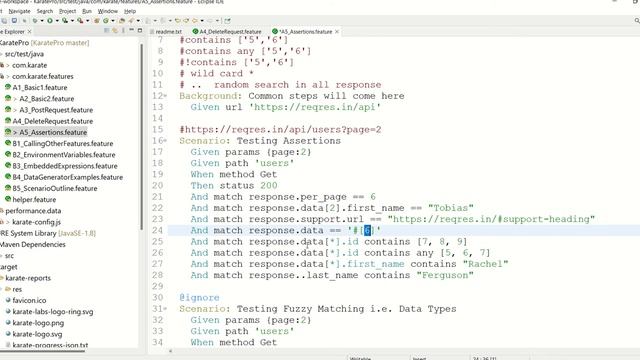This screenshot has height=360, width=640.
Task: Select B5_ScenarioOutline.feature in the explorer
Action: (x=55, y=189)
